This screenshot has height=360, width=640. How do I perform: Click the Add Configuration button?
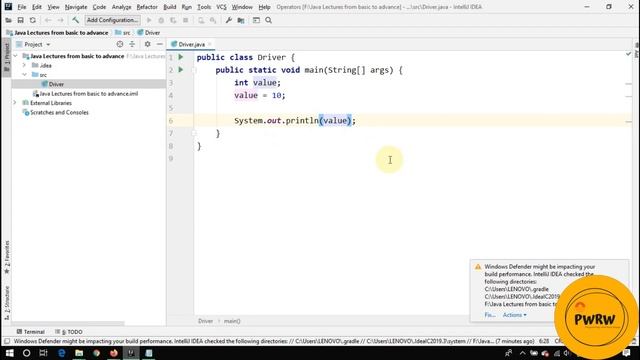click(112, 20)
